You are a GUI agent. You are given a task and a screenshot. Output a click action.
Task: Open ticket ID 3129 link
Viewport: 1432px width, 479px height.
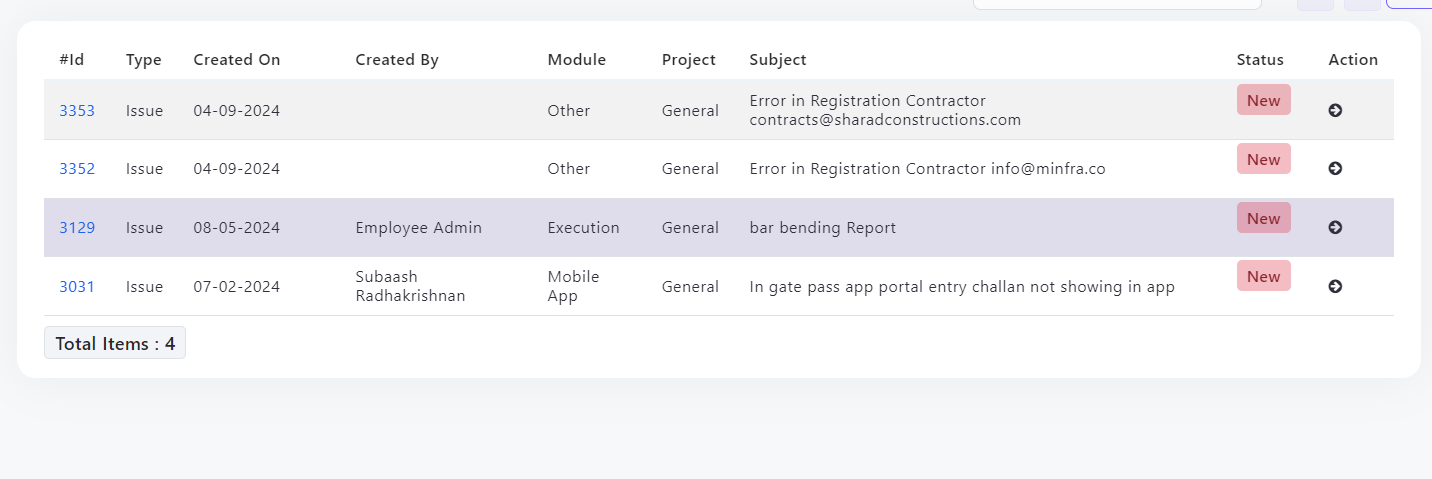tap(77, 227)
